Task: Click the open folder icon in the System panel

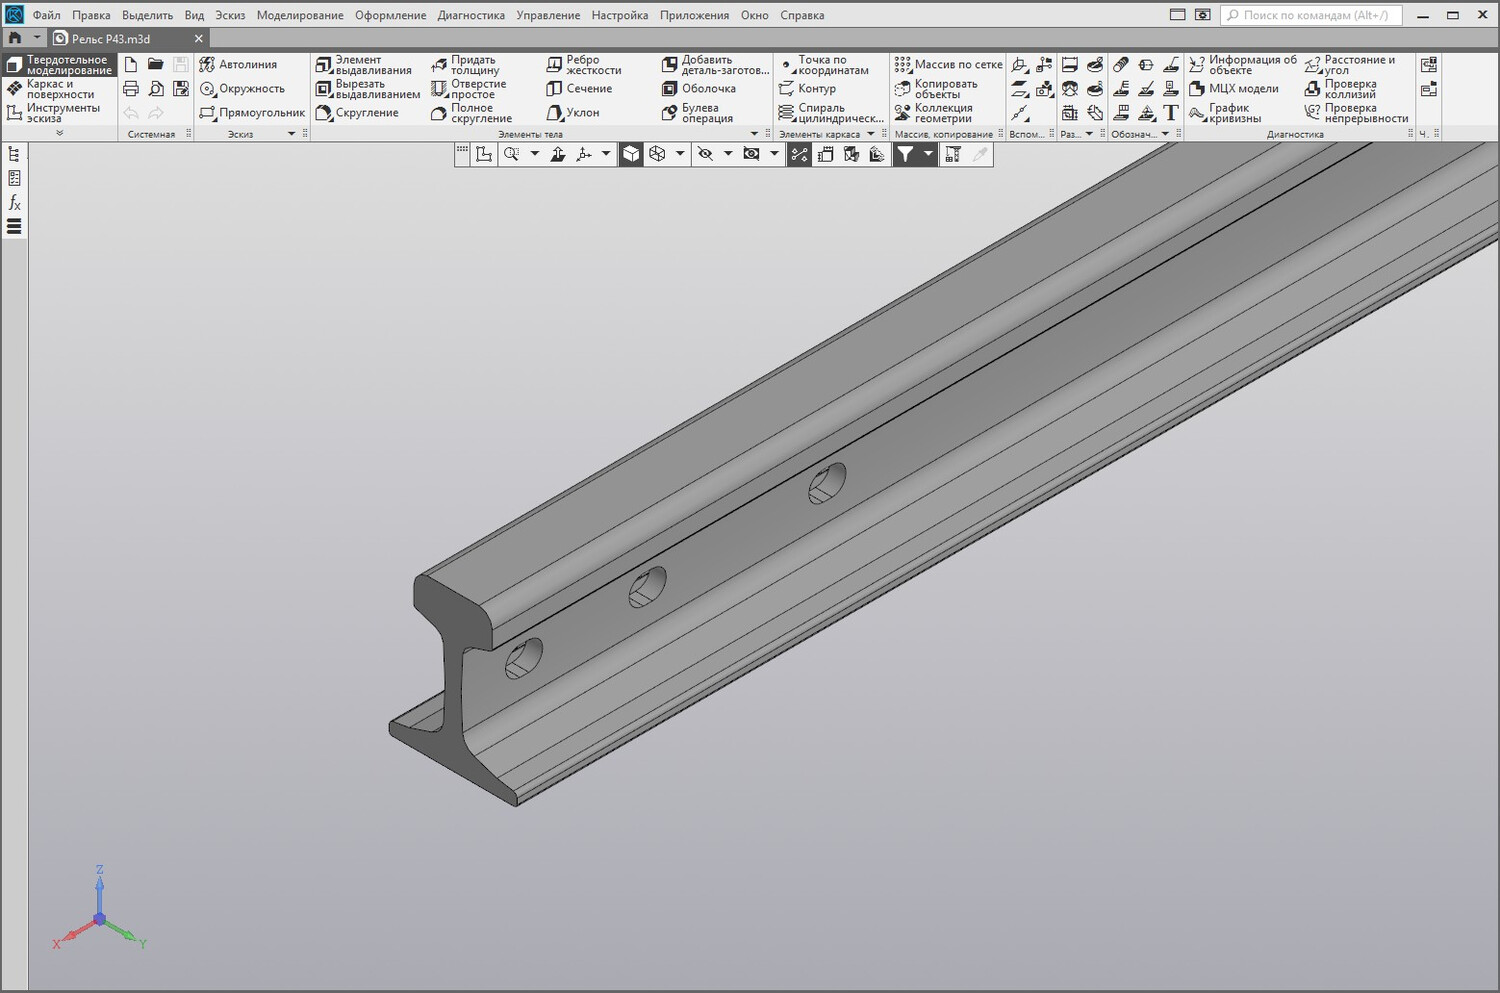Action: pos(156,64)
